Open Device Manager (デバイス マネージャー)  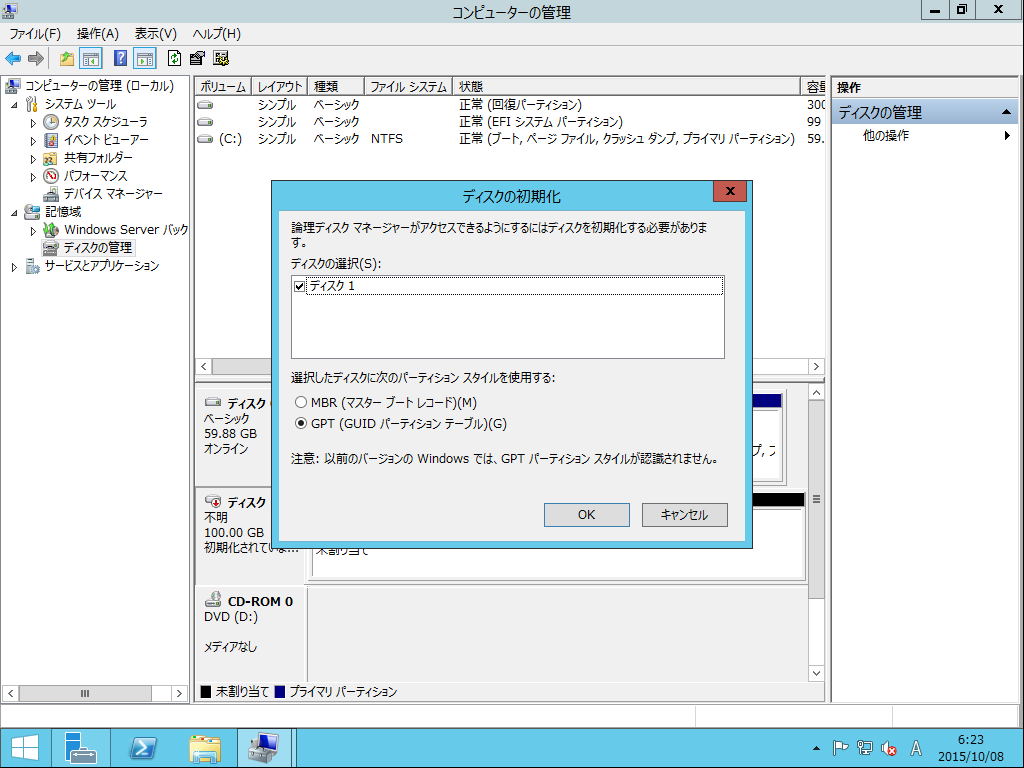pos(113,194)
